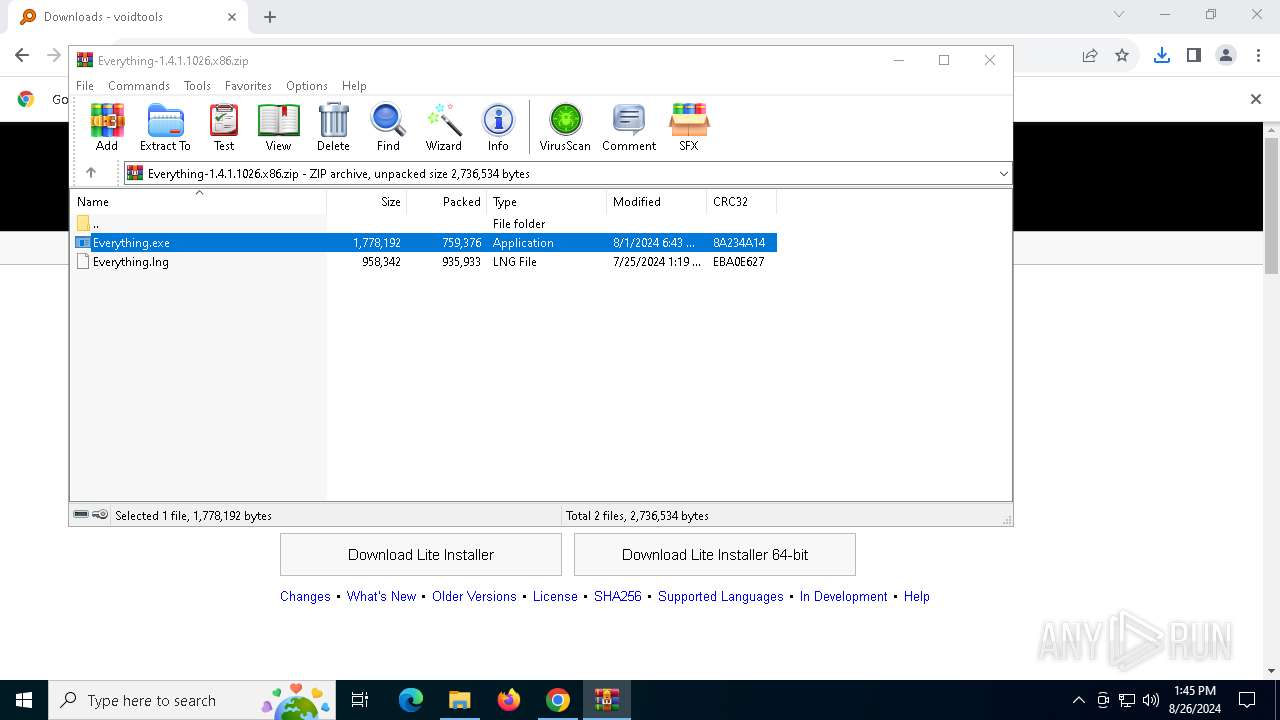Viewport: 1280px width, 720px height.
Task: Go up one folder level arrow
Action: [x=91, y=173]
